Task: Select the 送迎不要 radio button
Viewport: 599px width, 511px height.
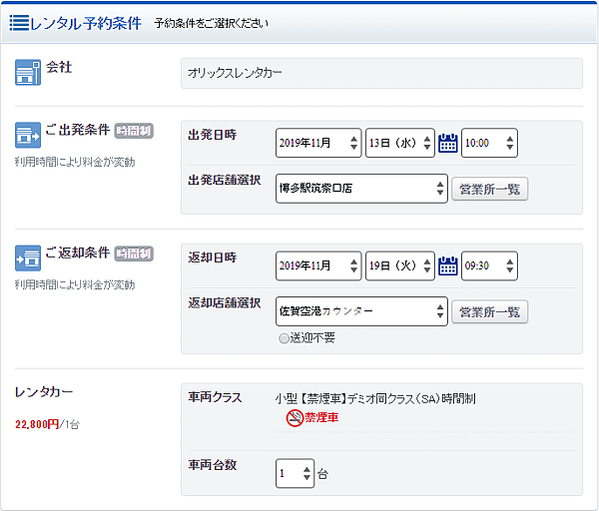Action: tap(284, 338)
